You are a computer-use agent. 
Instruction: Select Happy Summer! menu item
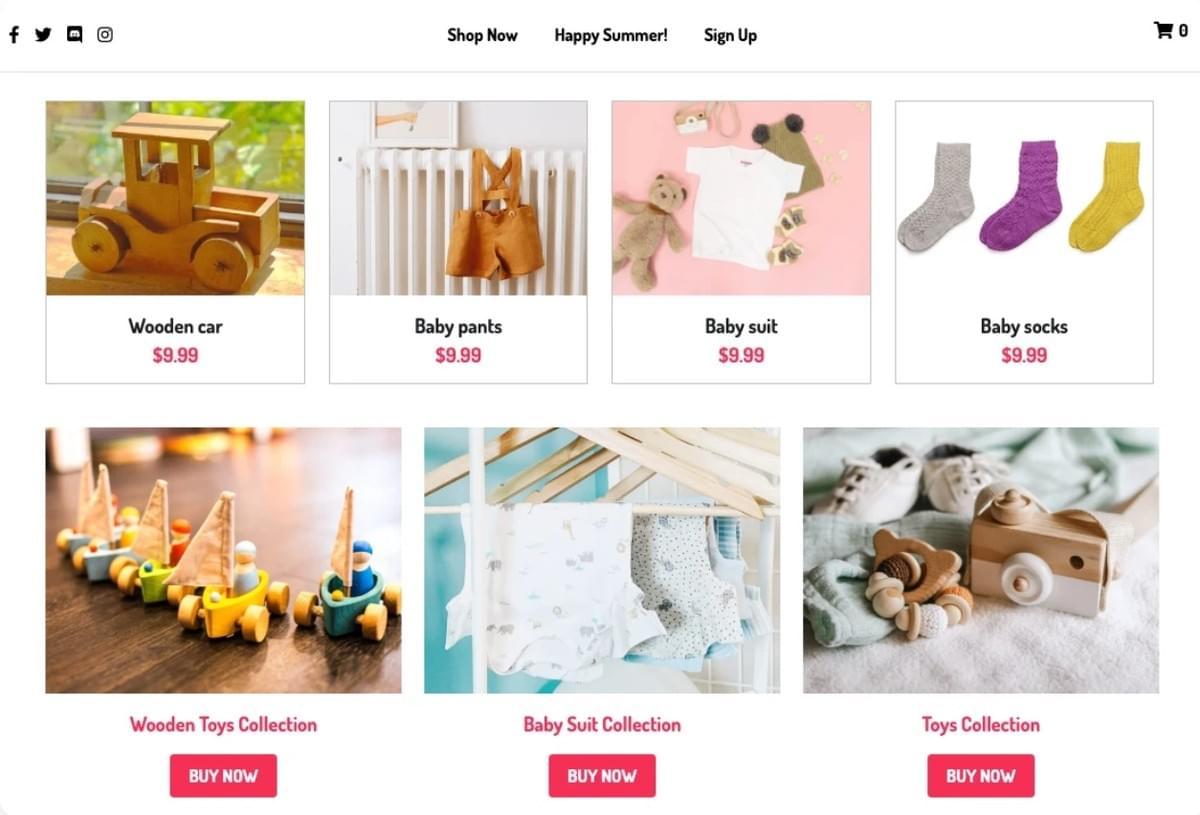(611, 35)
